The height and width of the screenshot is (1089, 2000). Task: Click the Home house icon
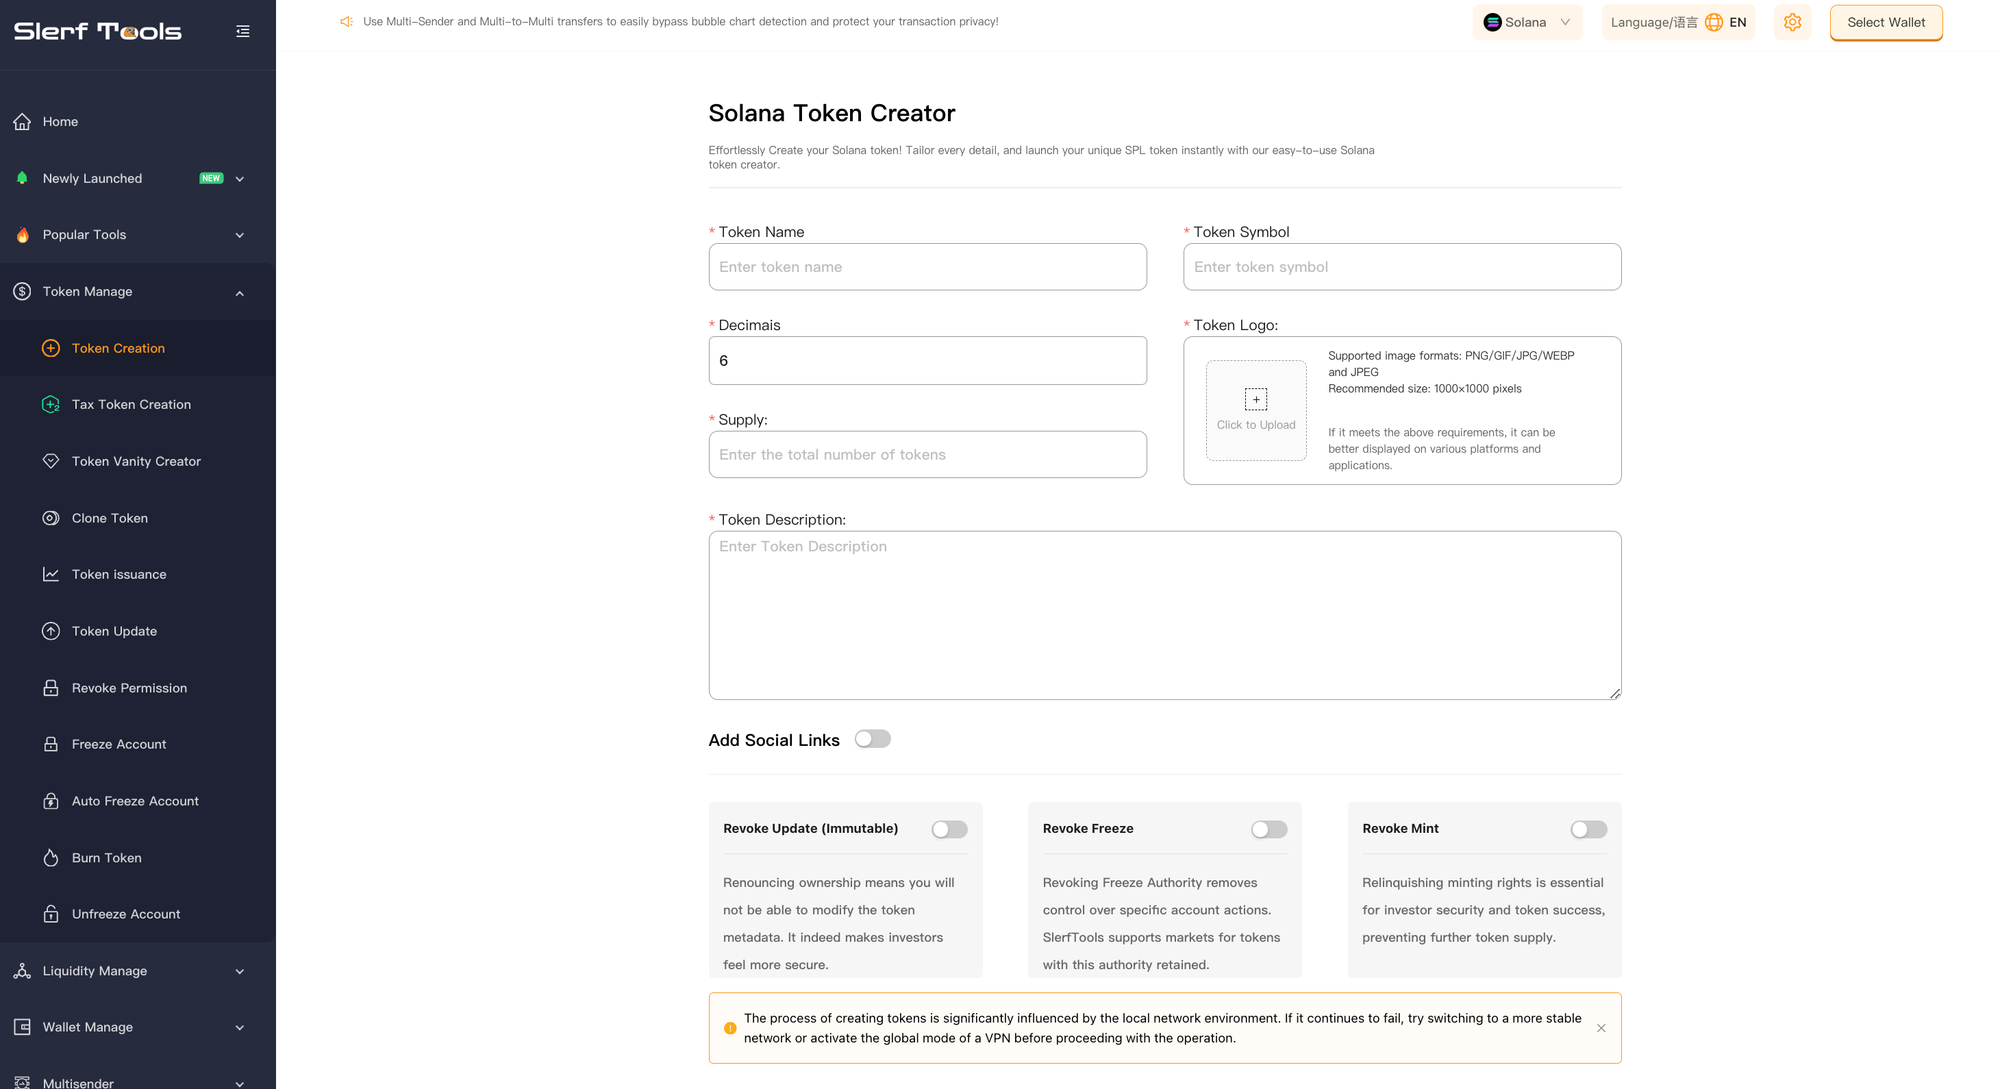click(x=22, y=122)
